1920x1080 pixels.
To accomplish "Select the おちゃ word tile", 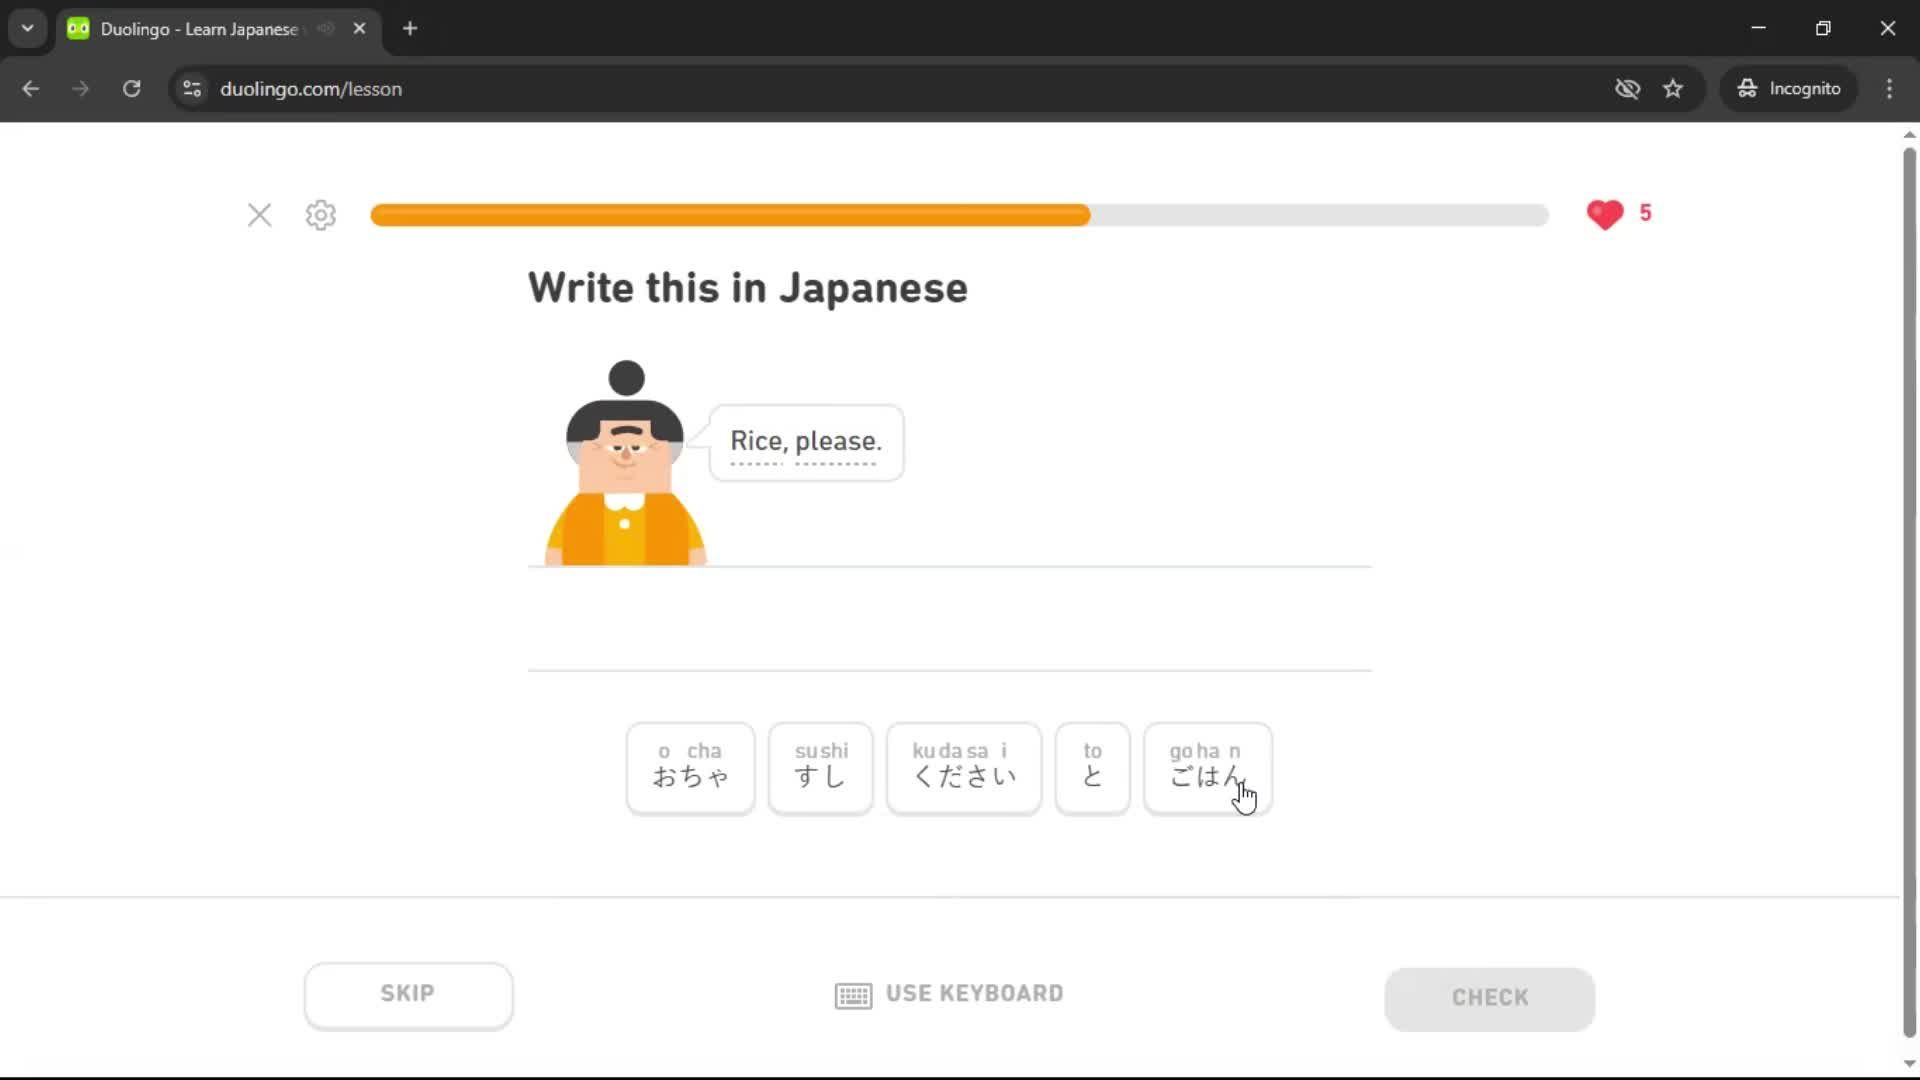I will (690, 768).
